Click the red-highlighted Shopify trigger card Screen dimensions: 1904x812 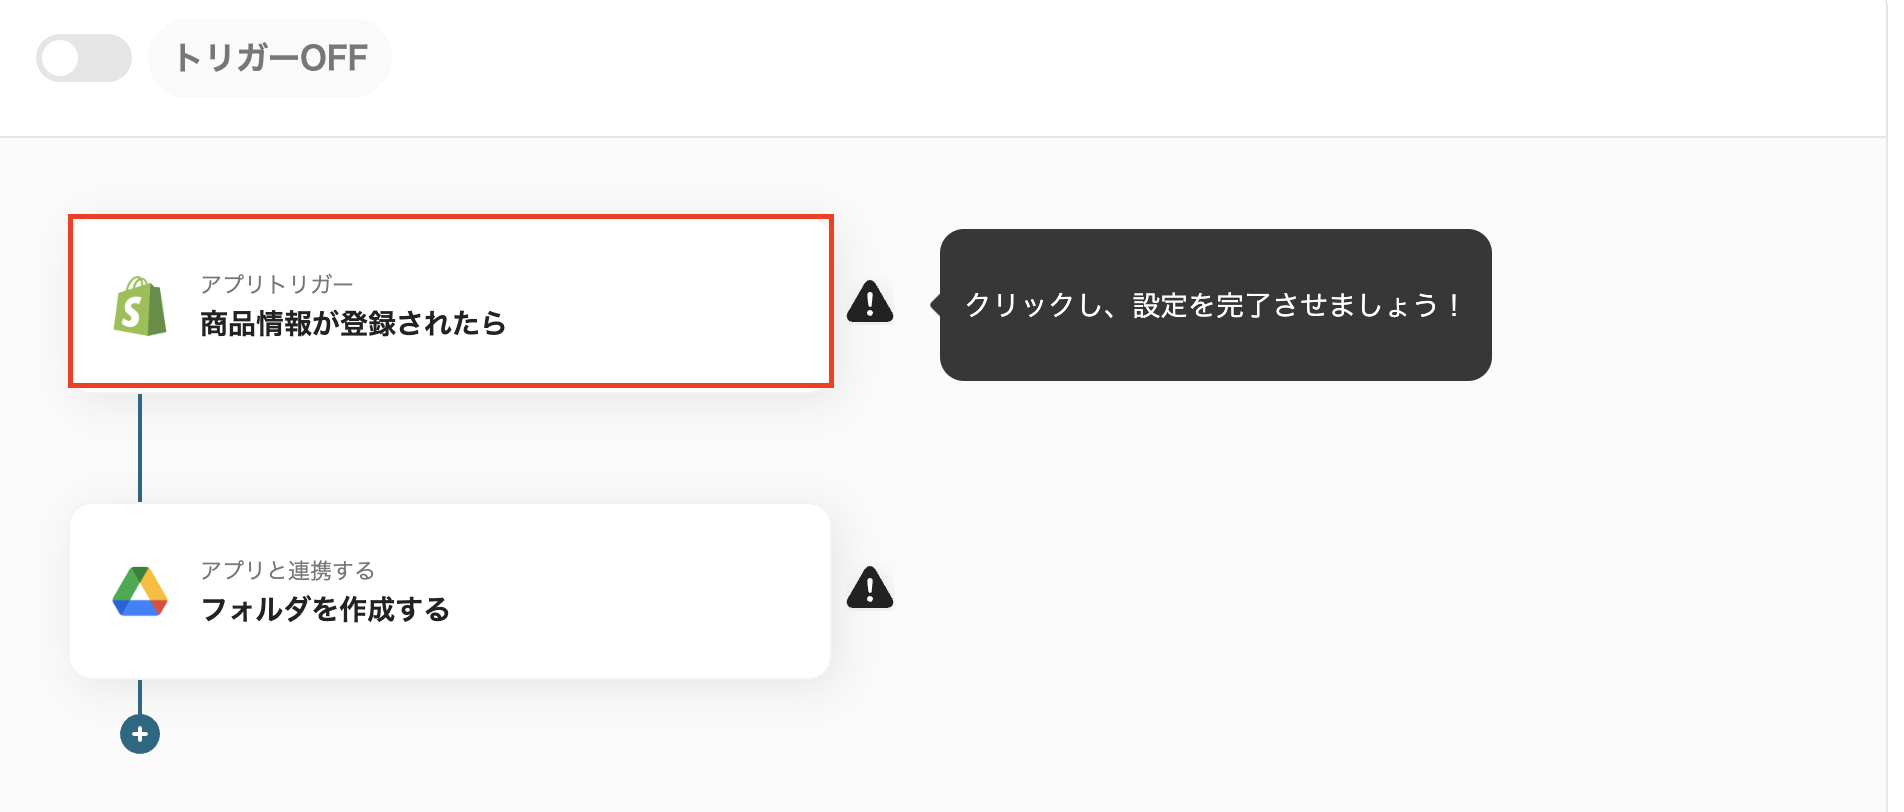450,301
